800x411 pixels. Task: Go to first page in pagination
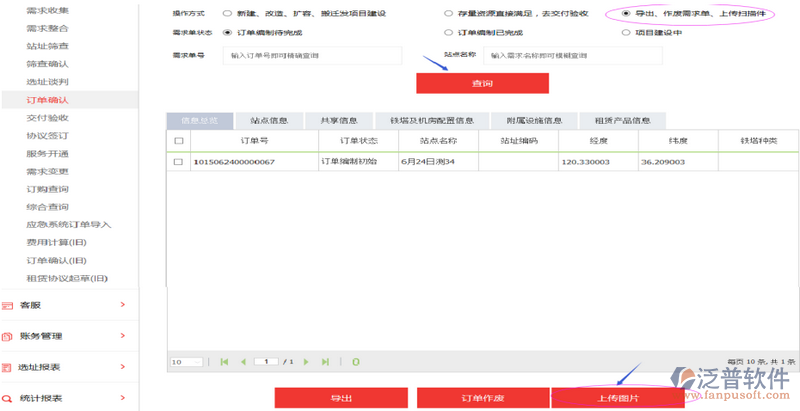(224, 361)
